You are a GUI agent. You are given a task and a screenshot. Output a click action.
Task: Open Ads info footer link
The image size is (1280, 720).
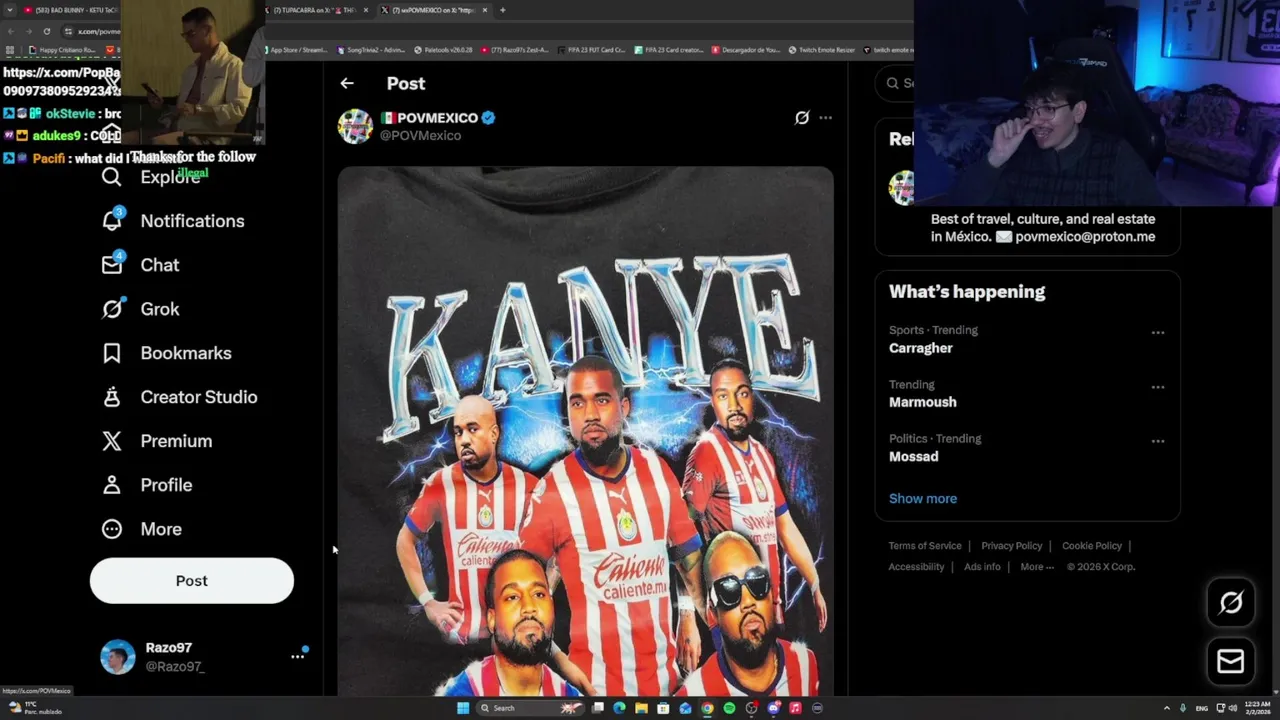coord(982,567)
